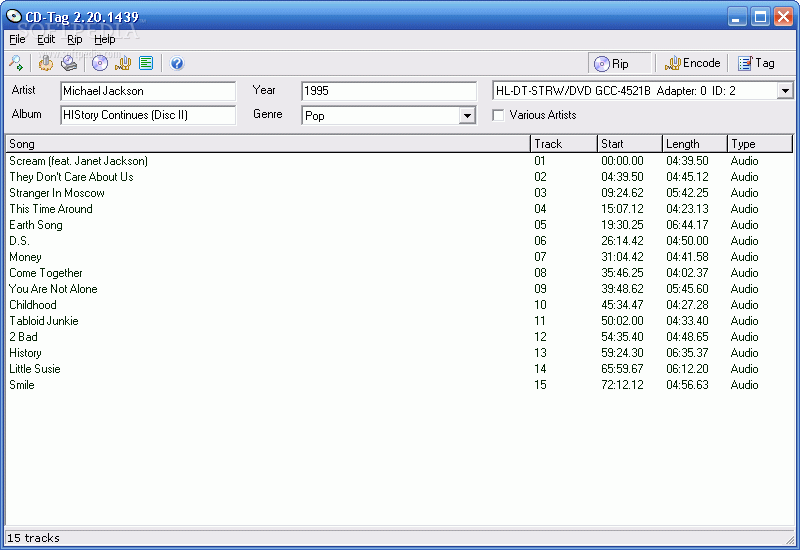Open the Rip menu
This screenshot has height=550, width=800.
[x=74, y=39]
